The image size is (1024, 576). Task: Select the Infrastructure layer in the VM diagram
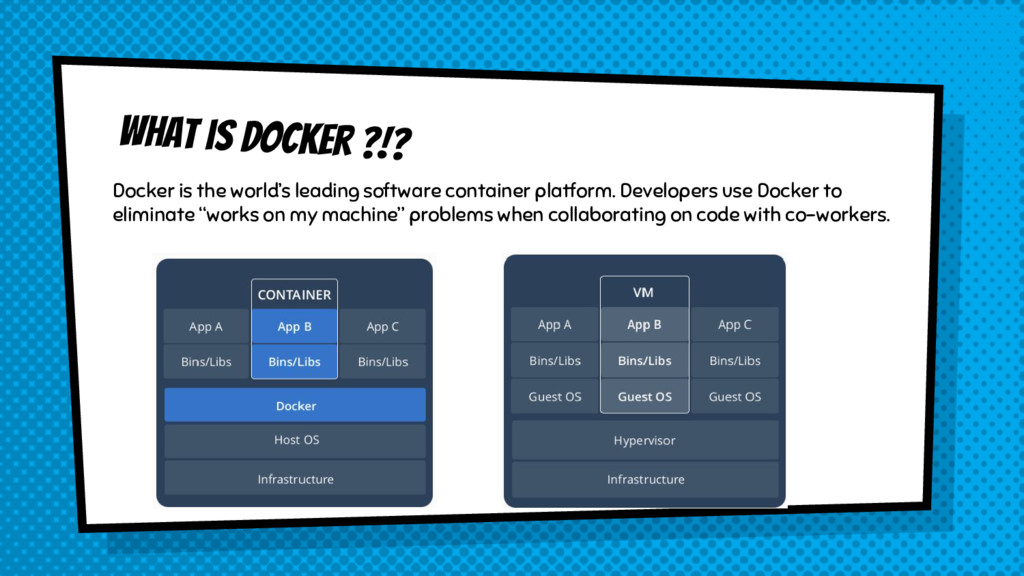pyautogui.click(x=645, y=479)
